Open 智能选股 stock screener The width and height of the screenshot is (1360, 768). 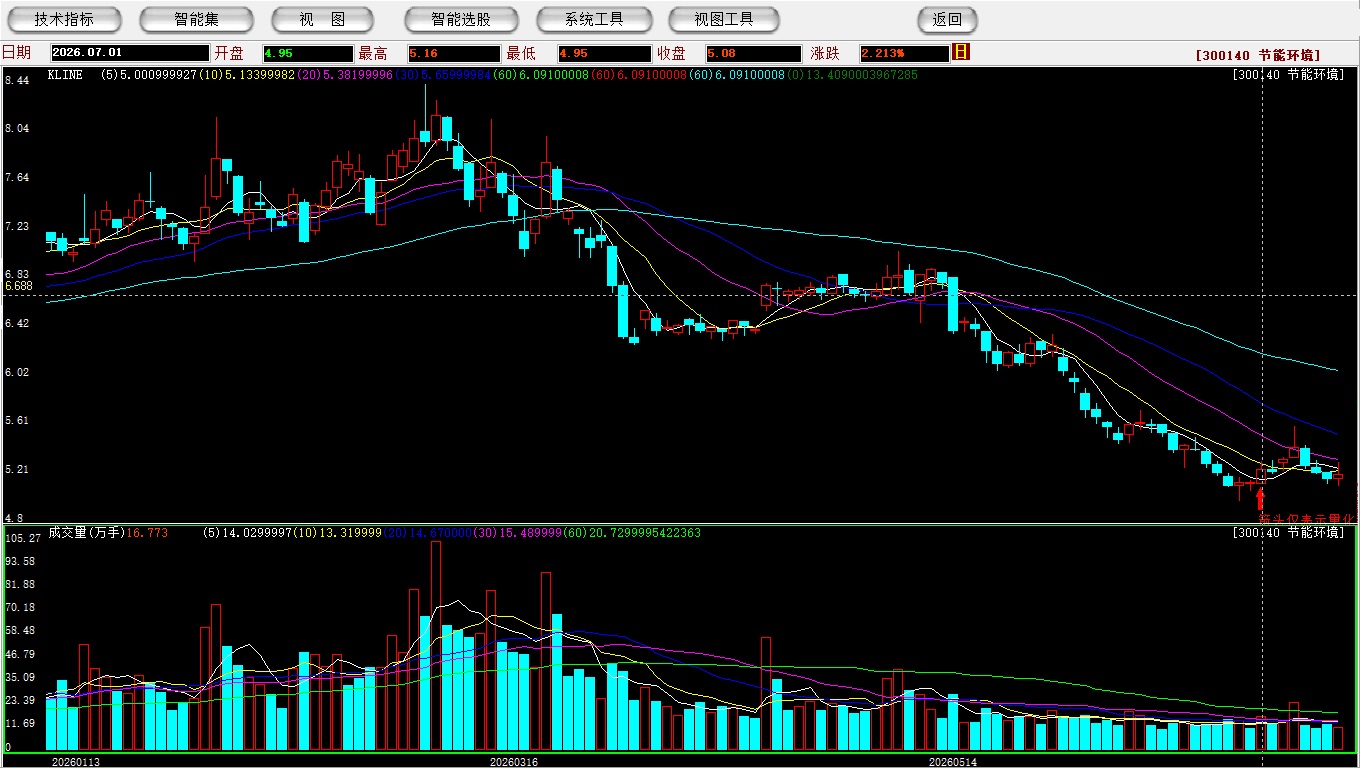[461, 19]
